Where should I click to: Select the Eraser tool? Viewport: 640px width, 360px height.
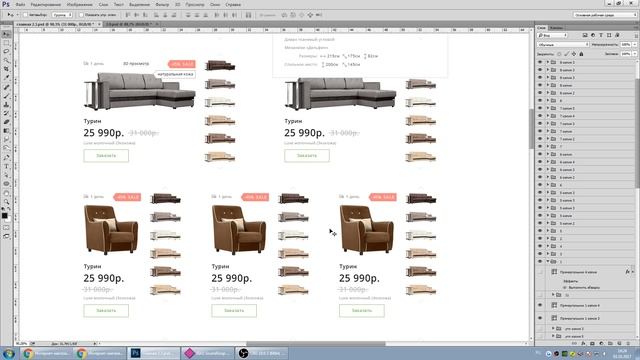click(x=6, y=122)
